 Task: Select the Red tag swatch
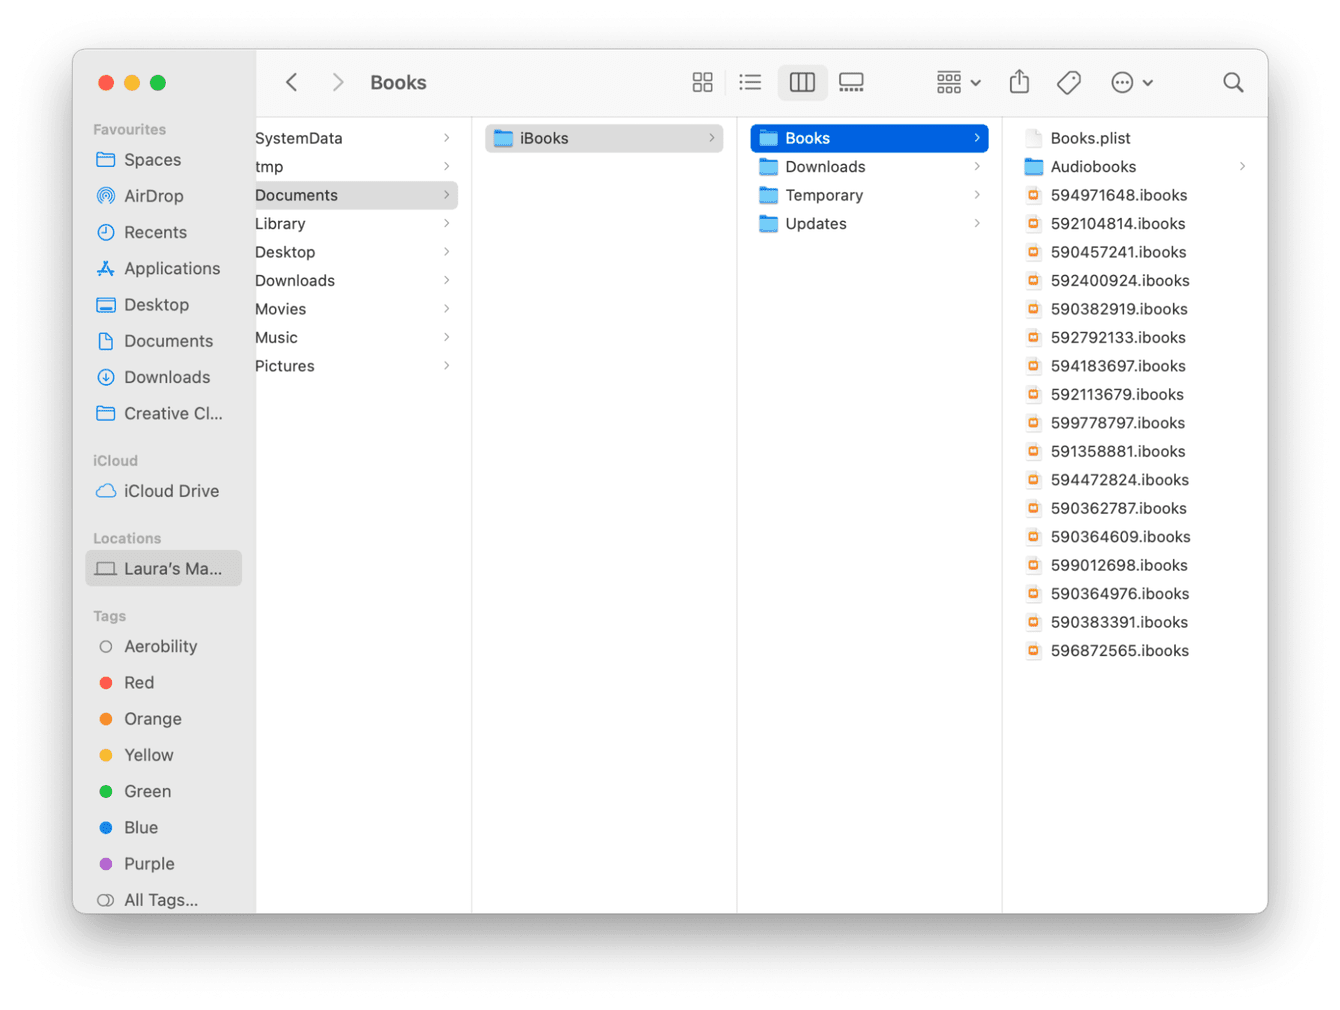pos(106,682)
